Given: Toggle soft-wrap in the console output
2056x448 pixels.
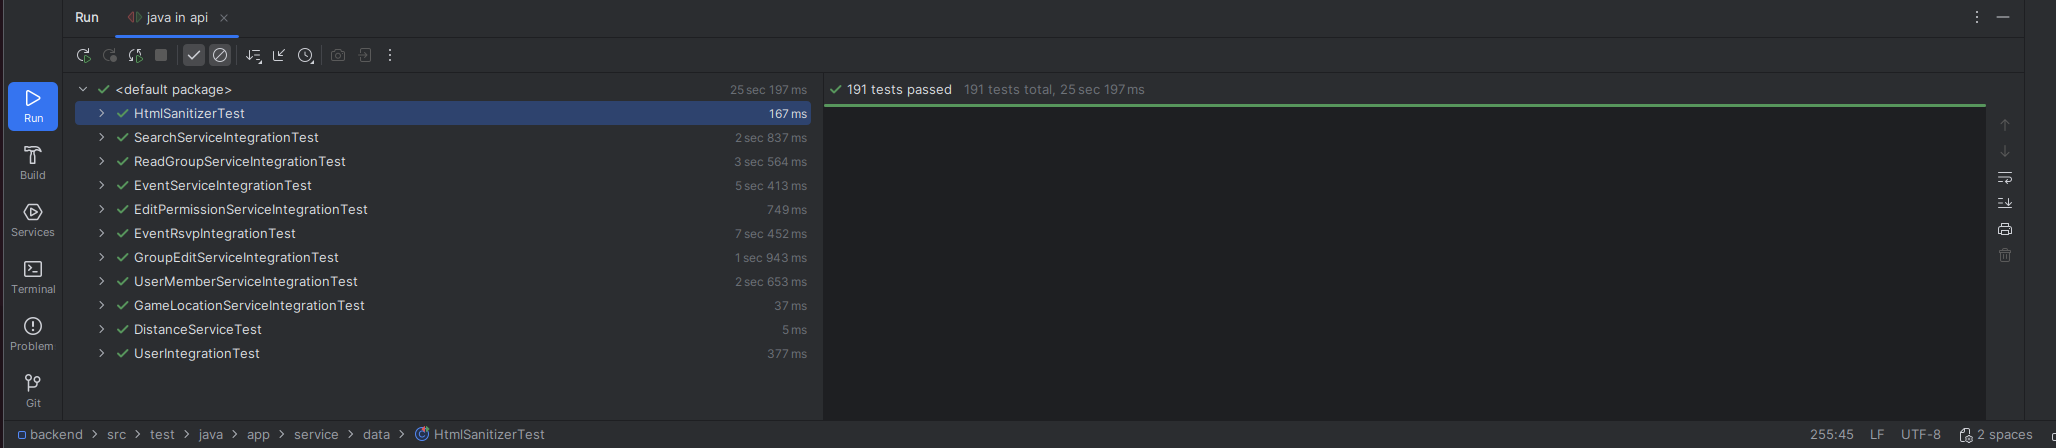Looking at the screenshot, I should coord(2005,177).
